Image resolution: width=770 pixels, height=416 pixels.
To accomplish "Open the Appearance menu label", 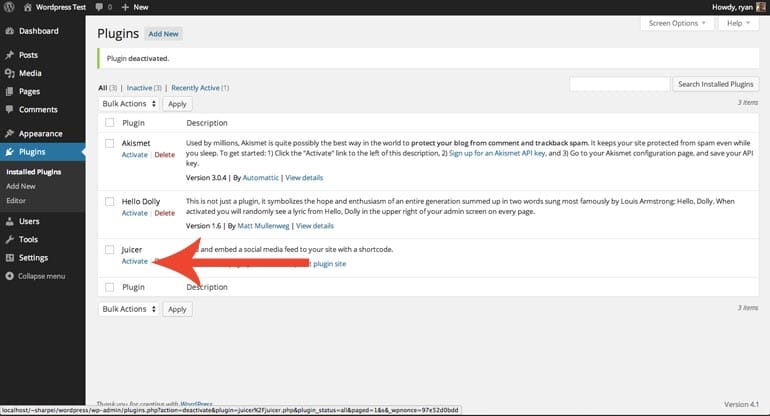I will [x=41, y=134].
